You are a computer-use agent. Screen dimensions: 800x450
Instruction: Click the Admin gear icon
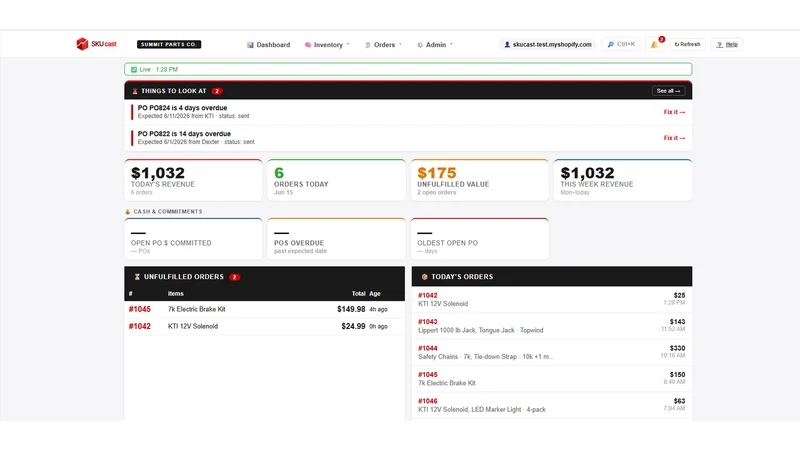(x=420, y=45)
